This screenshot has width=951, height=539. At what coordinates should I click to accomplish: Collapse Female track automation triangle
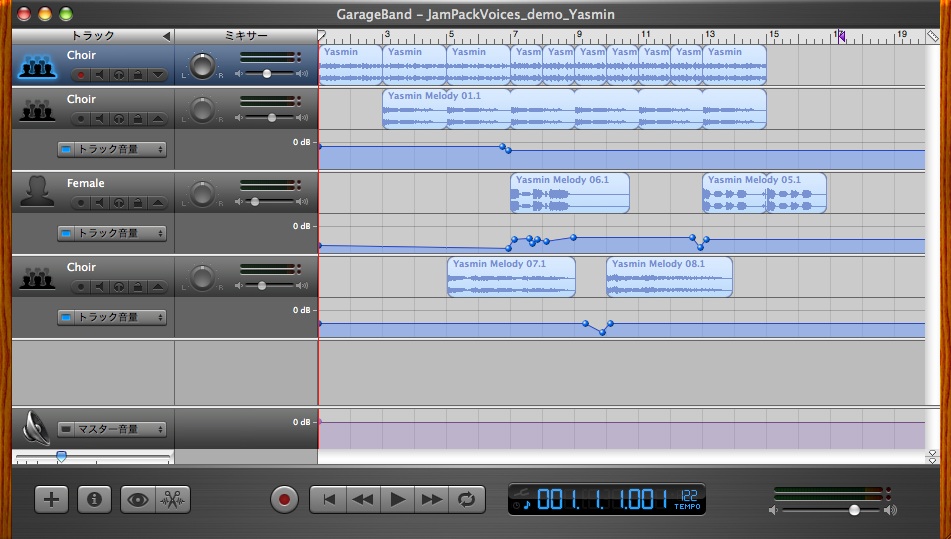click(x=158, y=203)
